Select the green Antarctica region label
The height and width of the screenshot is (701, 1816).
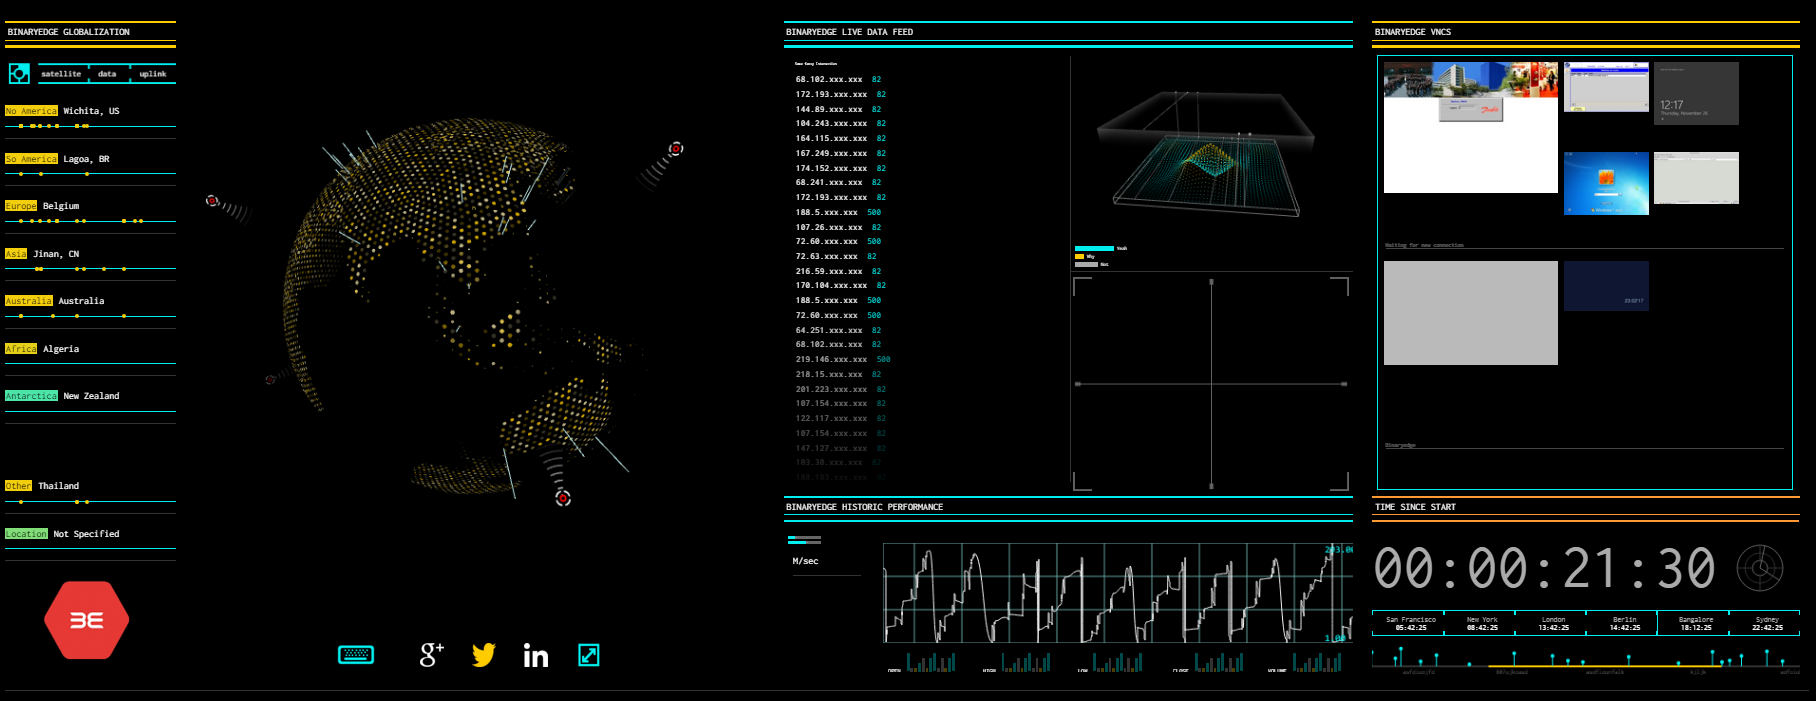coord(31,396)
